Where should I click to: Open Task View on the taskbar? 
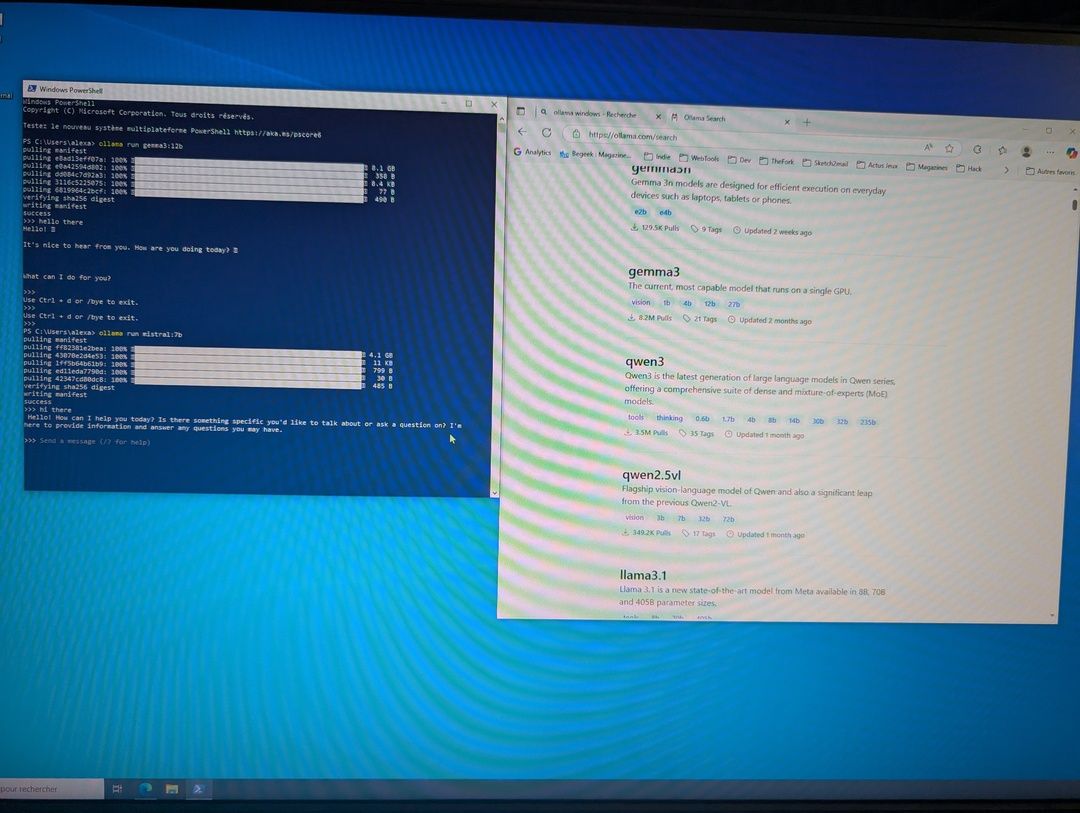point(117,789)
